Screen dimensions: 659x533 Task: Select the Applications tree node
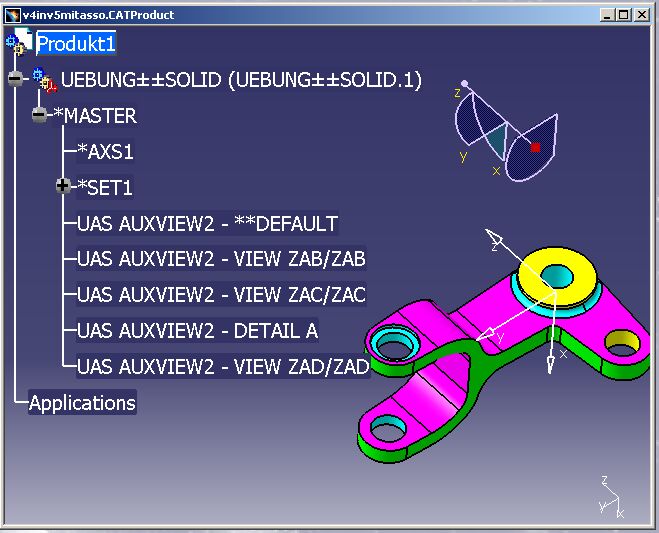(x=82, y=403)
